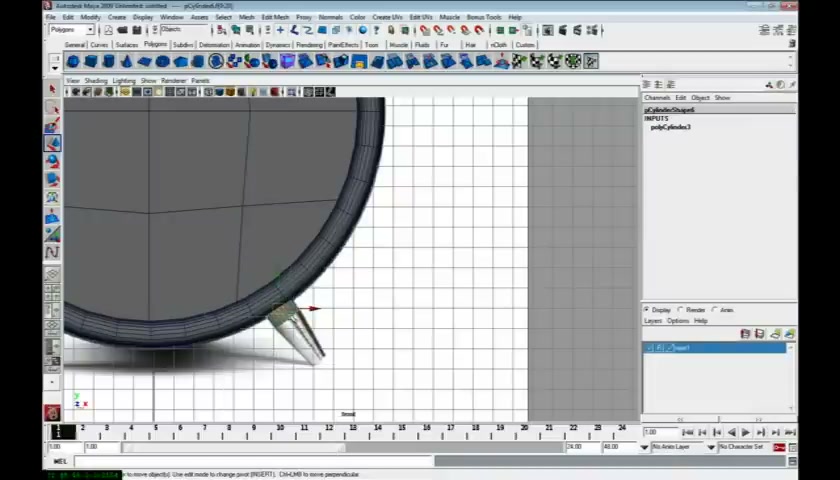Screen dimensions: 840x480
Task: Create new empty layer icon
Action: pos(775,334)
